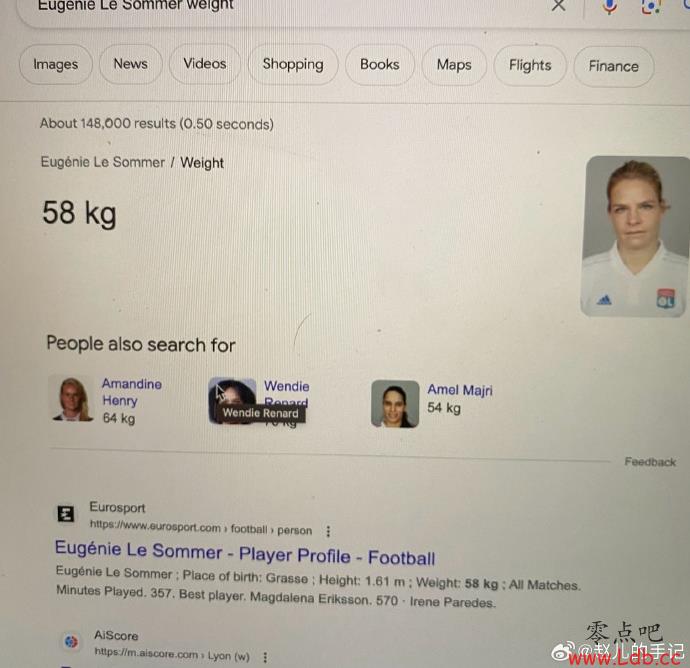Select the Videos filter chip
The image size is (690, 668).
pos(205,64)
